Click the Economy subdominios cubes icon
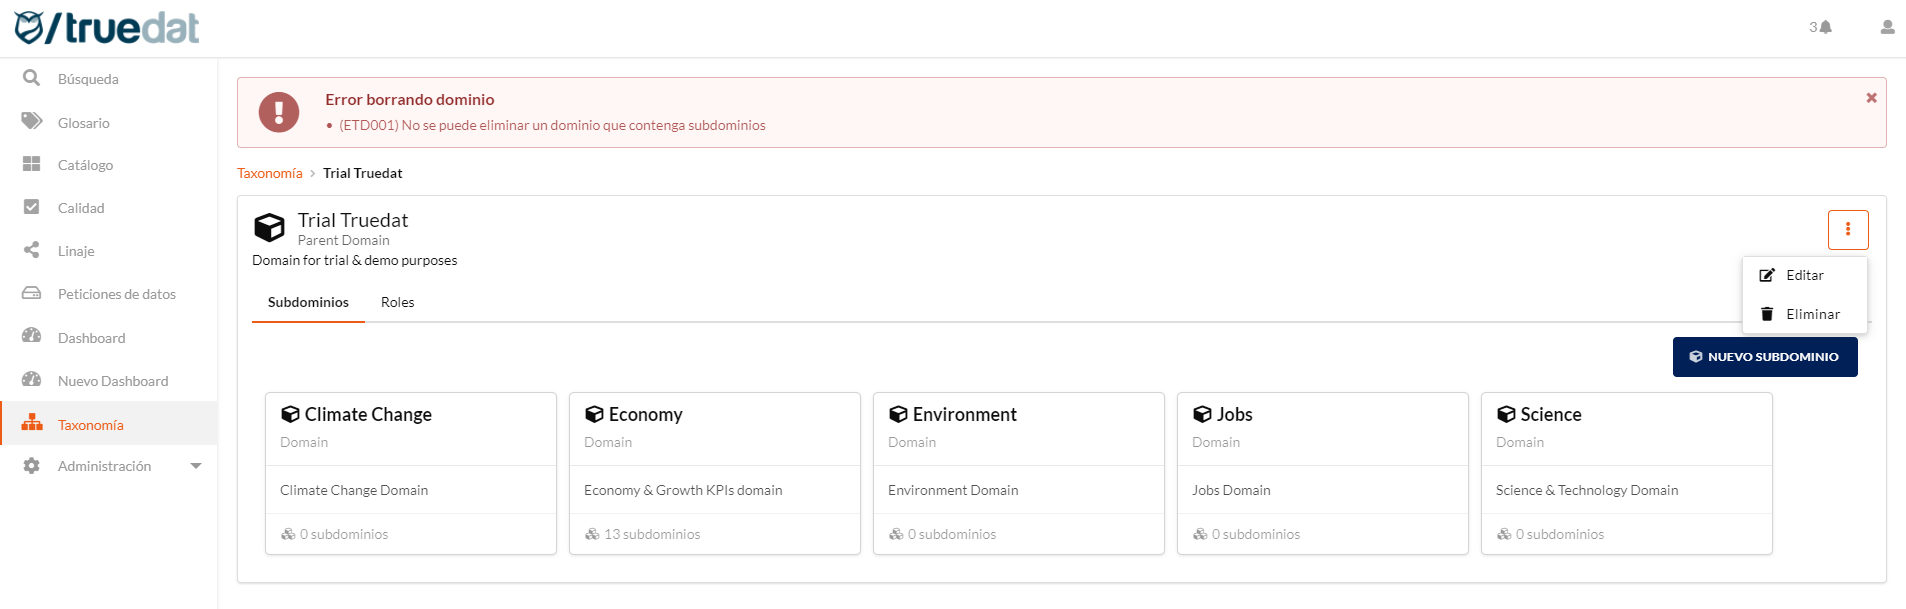Viewport: 1906px width, 609px height. click(x=592, y=534)
